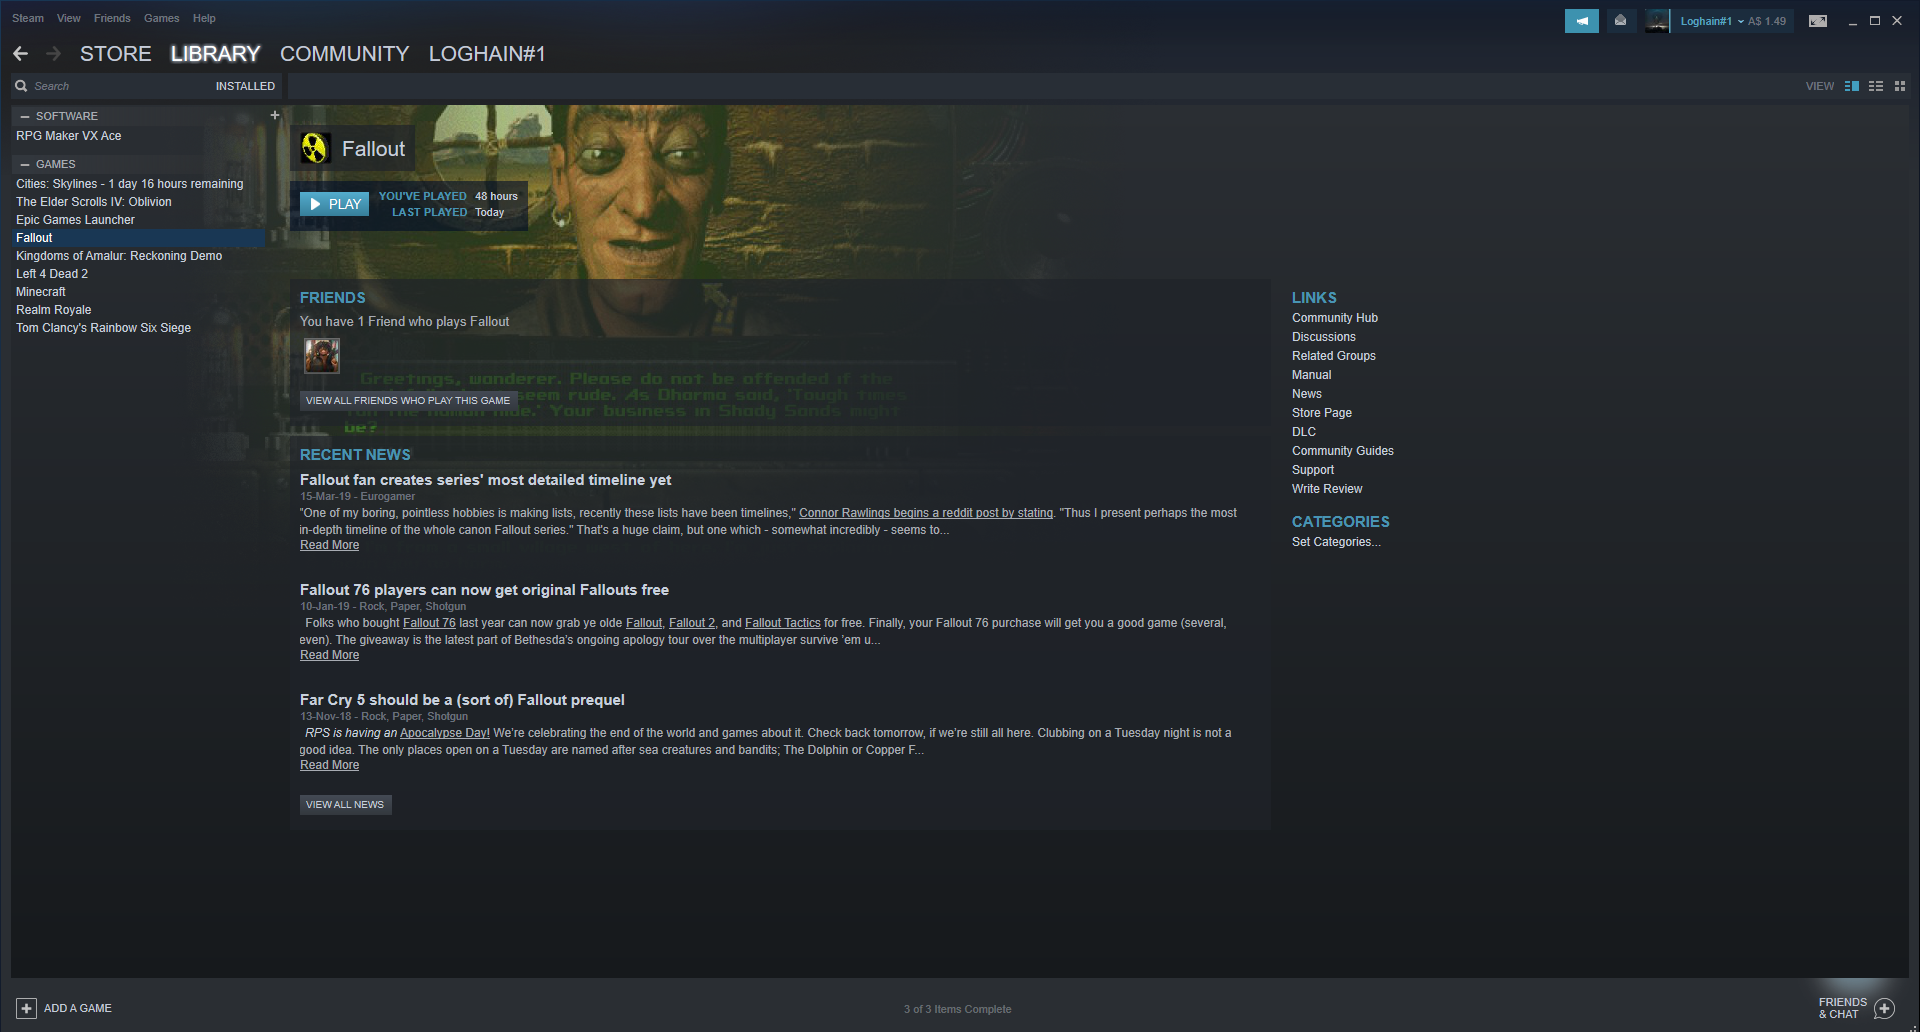Go to the STORE tab
Viewport: 1920px width, 1032px height.
(116, 54)
